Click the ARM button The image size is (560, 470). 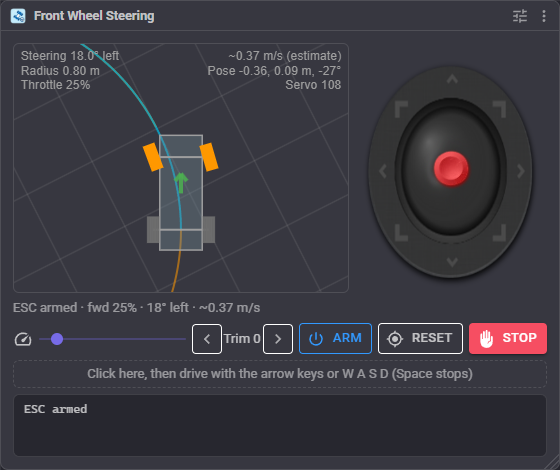pyautogui.click(x=335, y=338)
